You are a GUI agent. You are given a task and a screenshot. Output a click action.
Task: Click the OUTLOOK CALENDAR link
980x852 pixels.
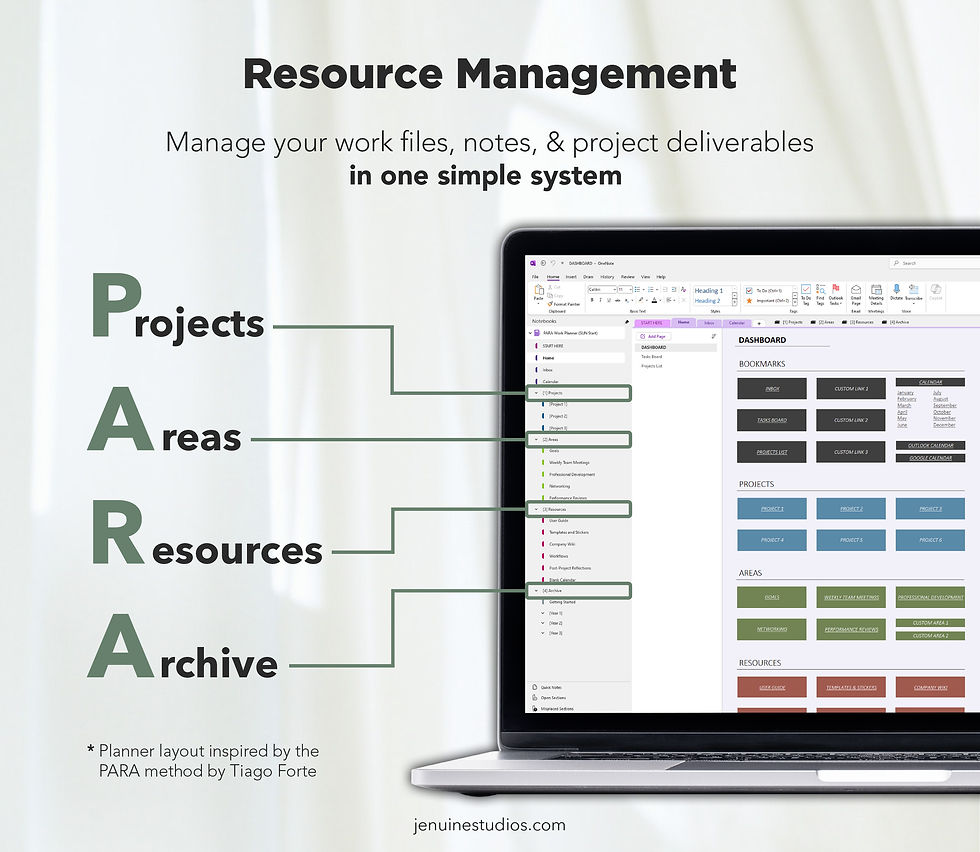pyautogui.click(x=931, y=445)
